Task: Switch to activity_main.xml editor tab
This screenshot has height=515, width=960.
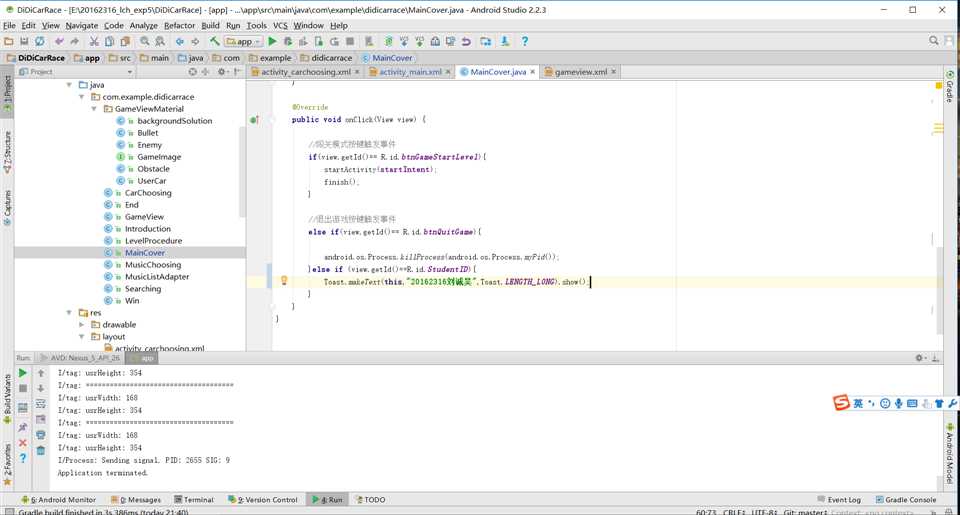Action: [x=410, y=72]
